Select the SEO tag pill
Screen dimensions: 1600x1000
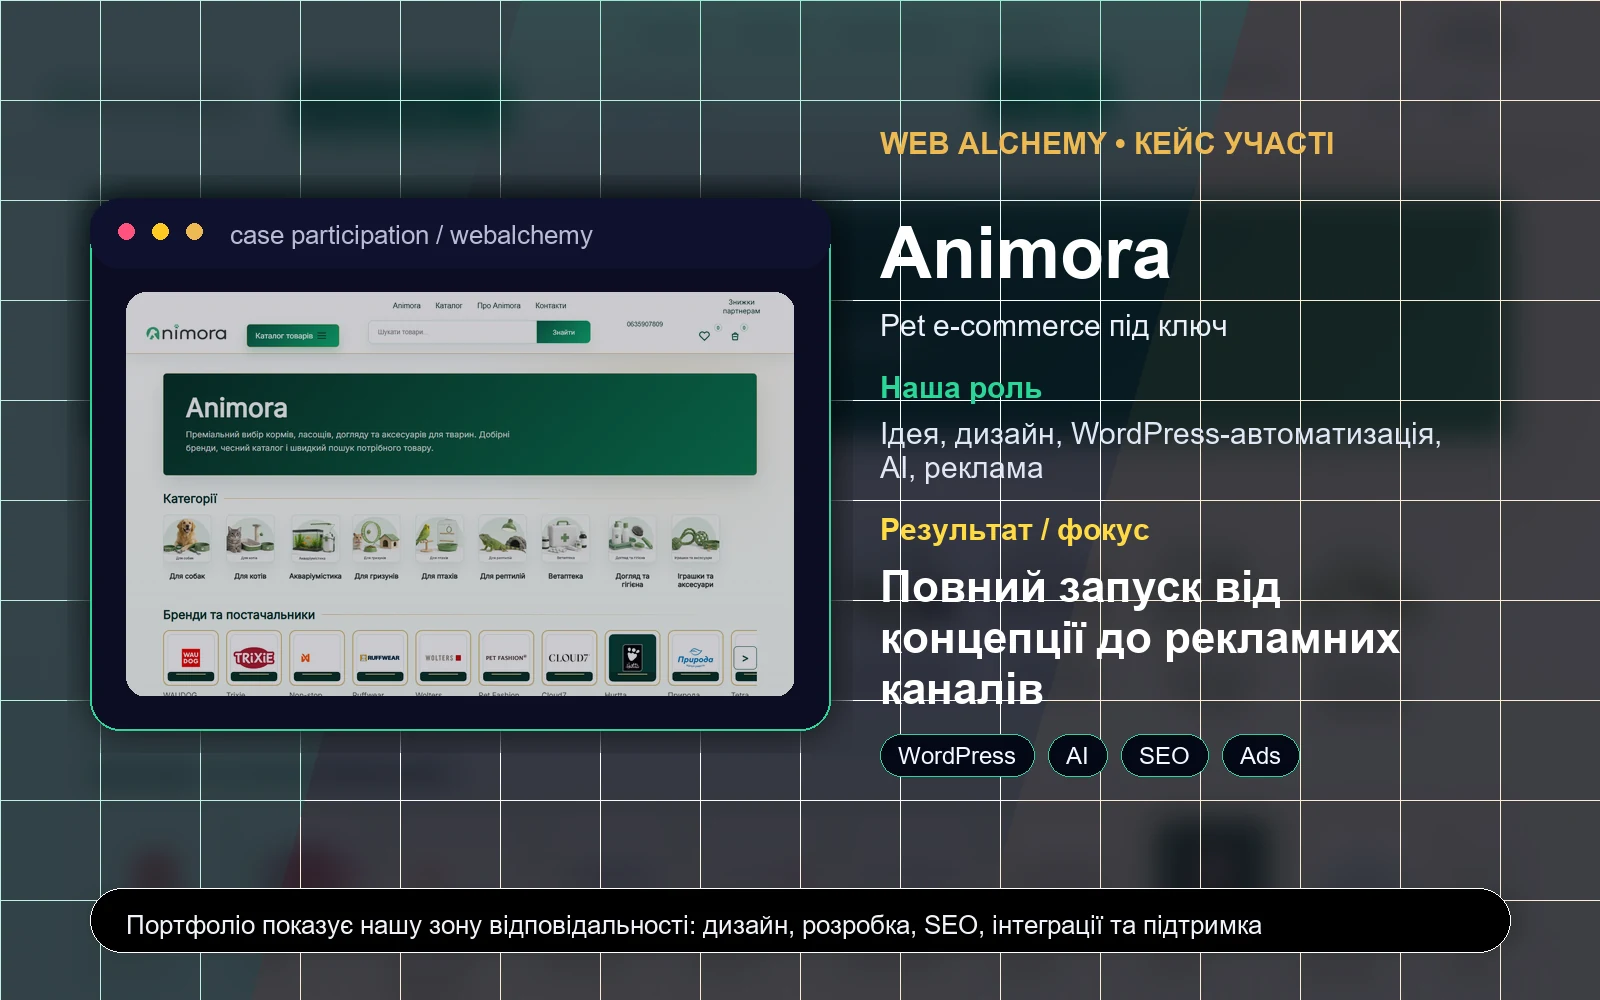[x=1164, y=756]
